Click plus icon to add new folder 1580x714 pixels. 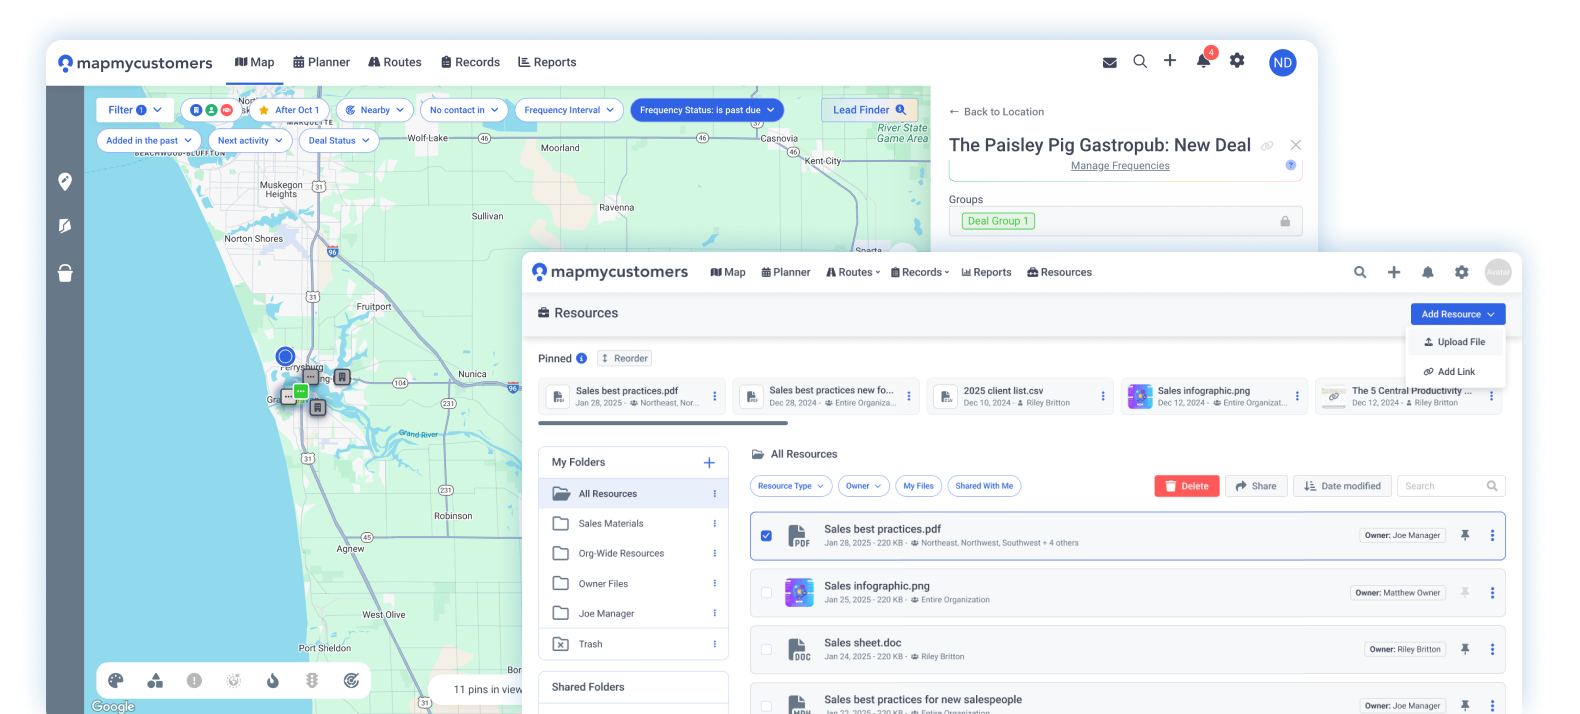709,462
